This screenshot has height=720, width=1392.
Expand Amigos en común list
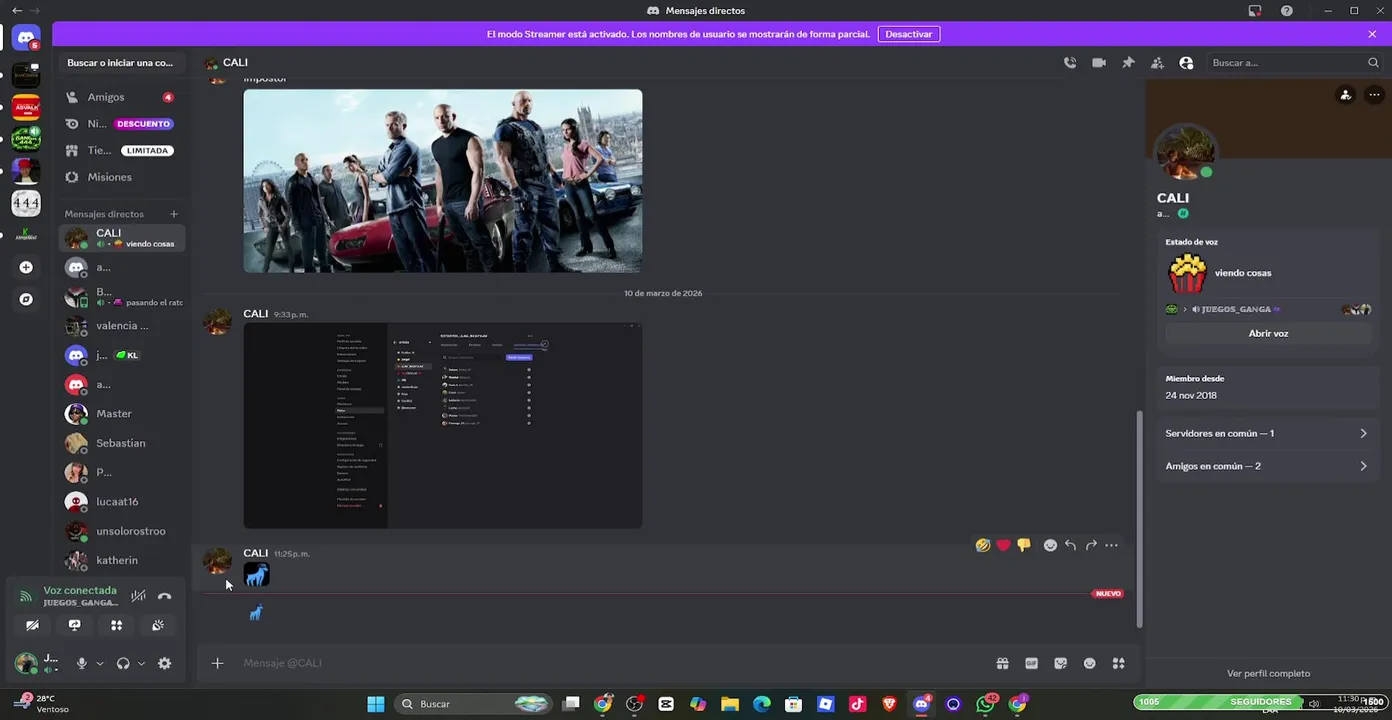click(1268, 466)
